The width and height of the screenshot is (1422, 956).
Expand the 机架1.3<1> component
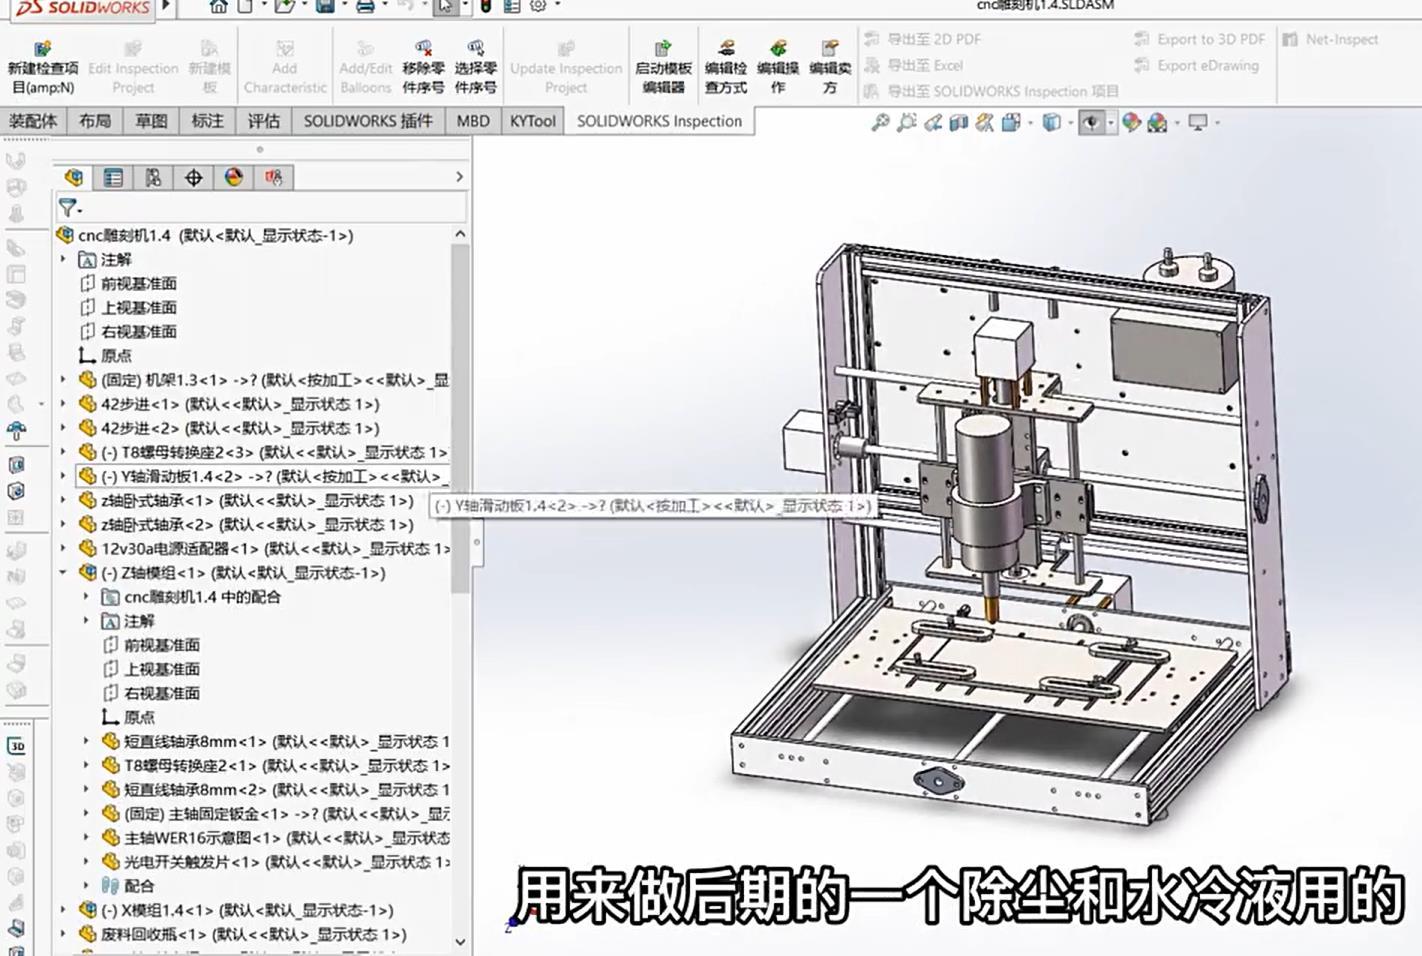coord(63,380)
